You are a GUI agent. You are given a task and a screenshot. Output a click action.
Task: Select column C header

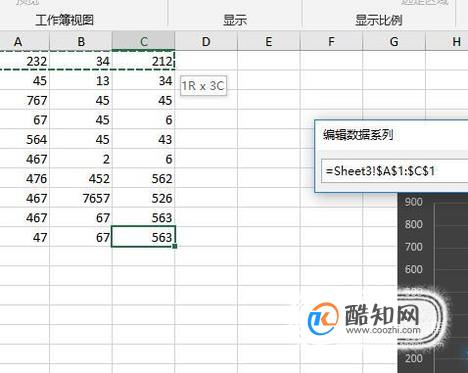tap(143, 41)
